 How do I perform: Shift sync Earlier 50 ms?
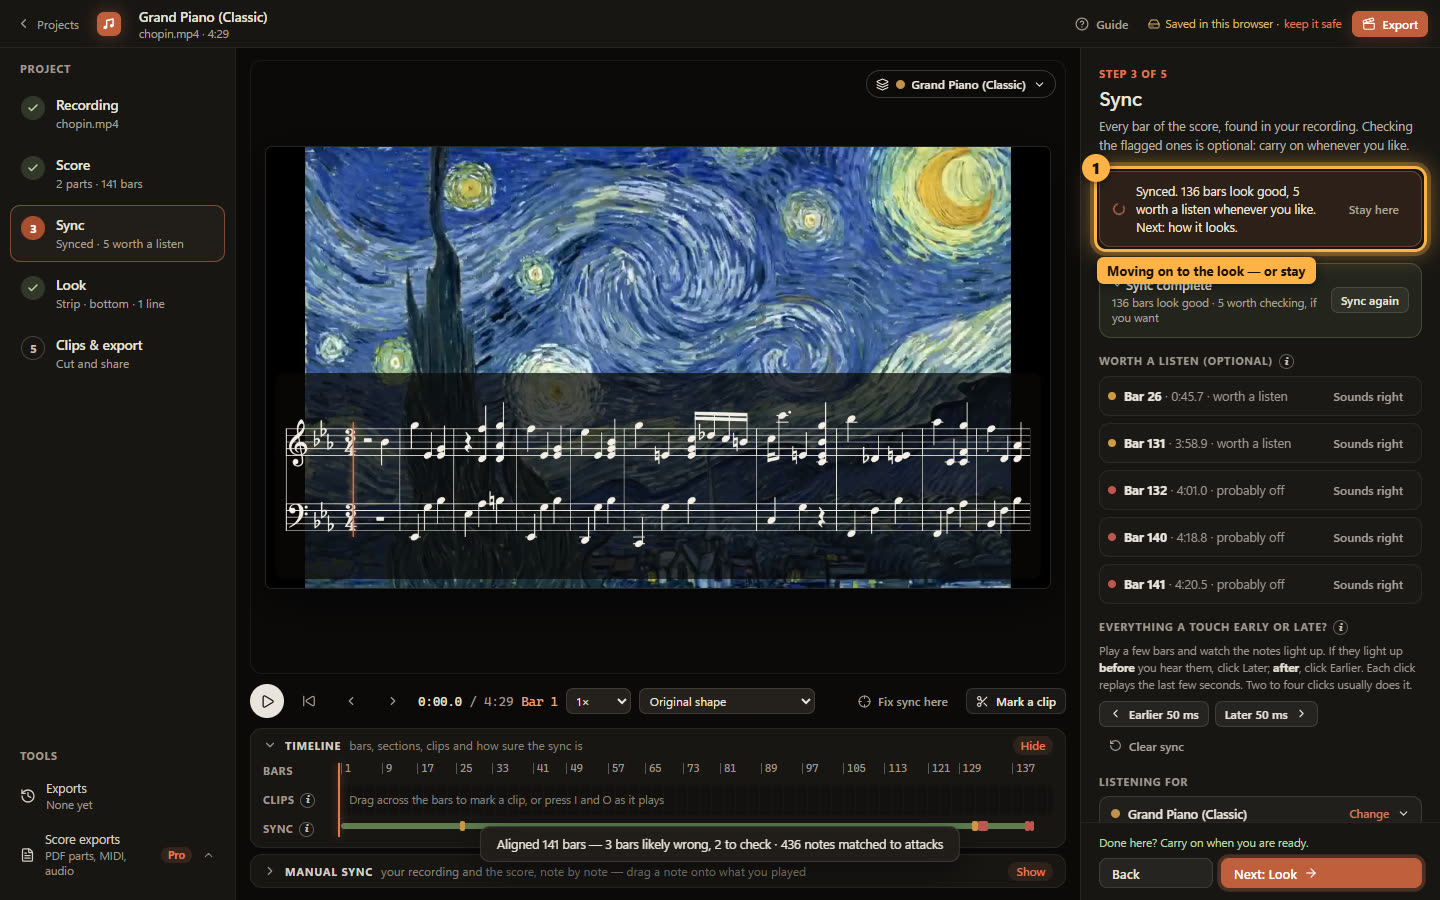pos(1154,714)
